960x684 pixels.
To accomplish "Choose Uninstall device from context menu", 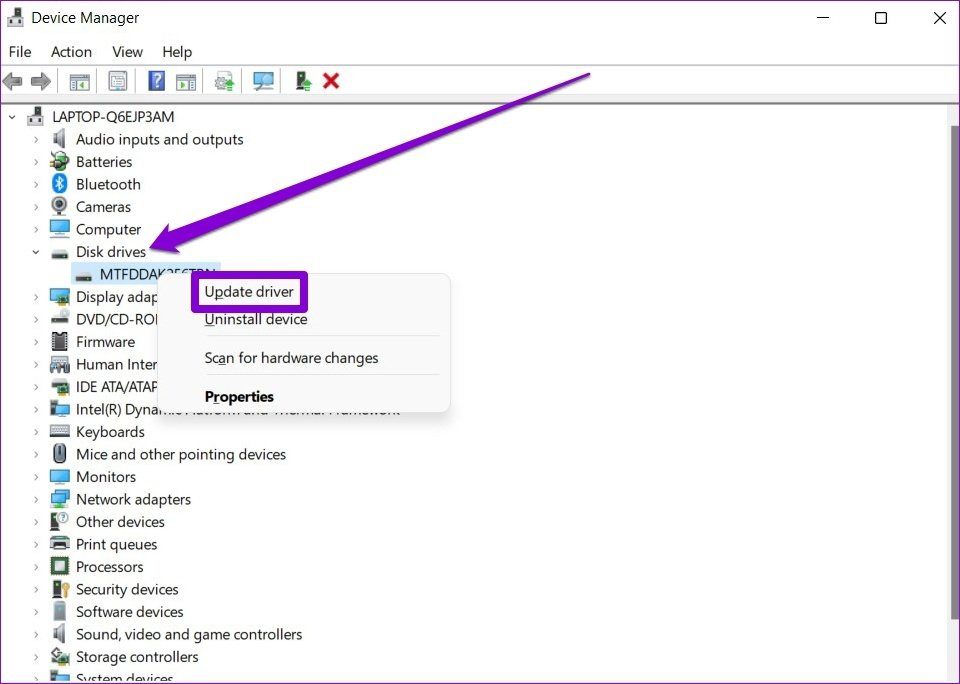I will [x=256, y=319].
